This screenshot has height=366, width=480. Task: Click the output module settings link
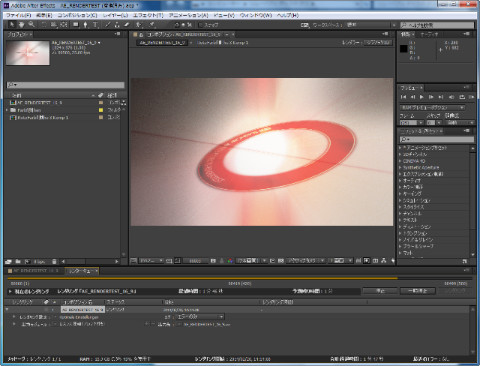(x=82, y=324)
